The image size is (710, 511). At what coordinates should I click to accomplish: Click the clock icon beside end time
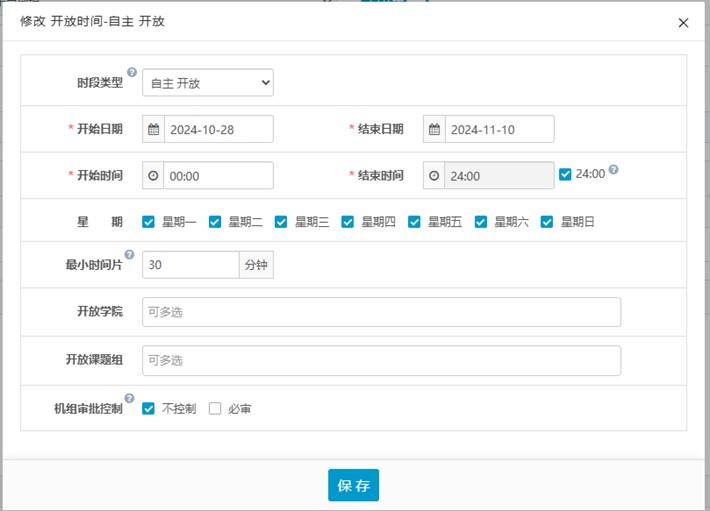point(433,176)
